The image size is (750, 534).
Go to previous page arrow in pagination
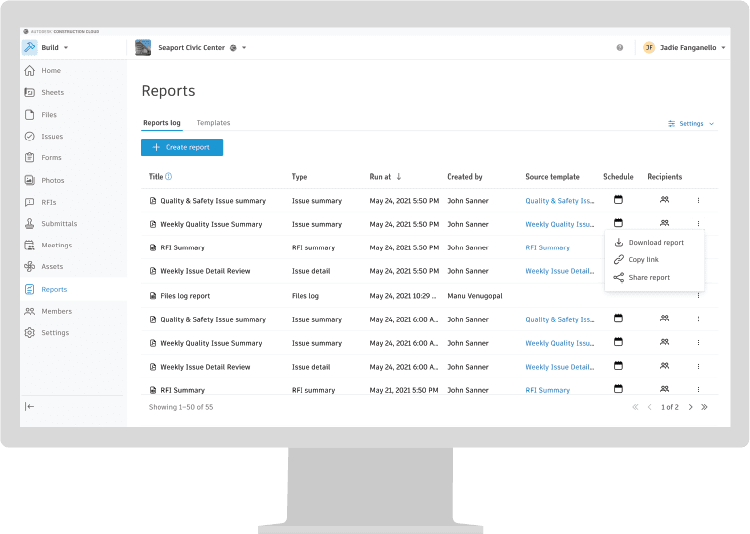tap(649, 407)
